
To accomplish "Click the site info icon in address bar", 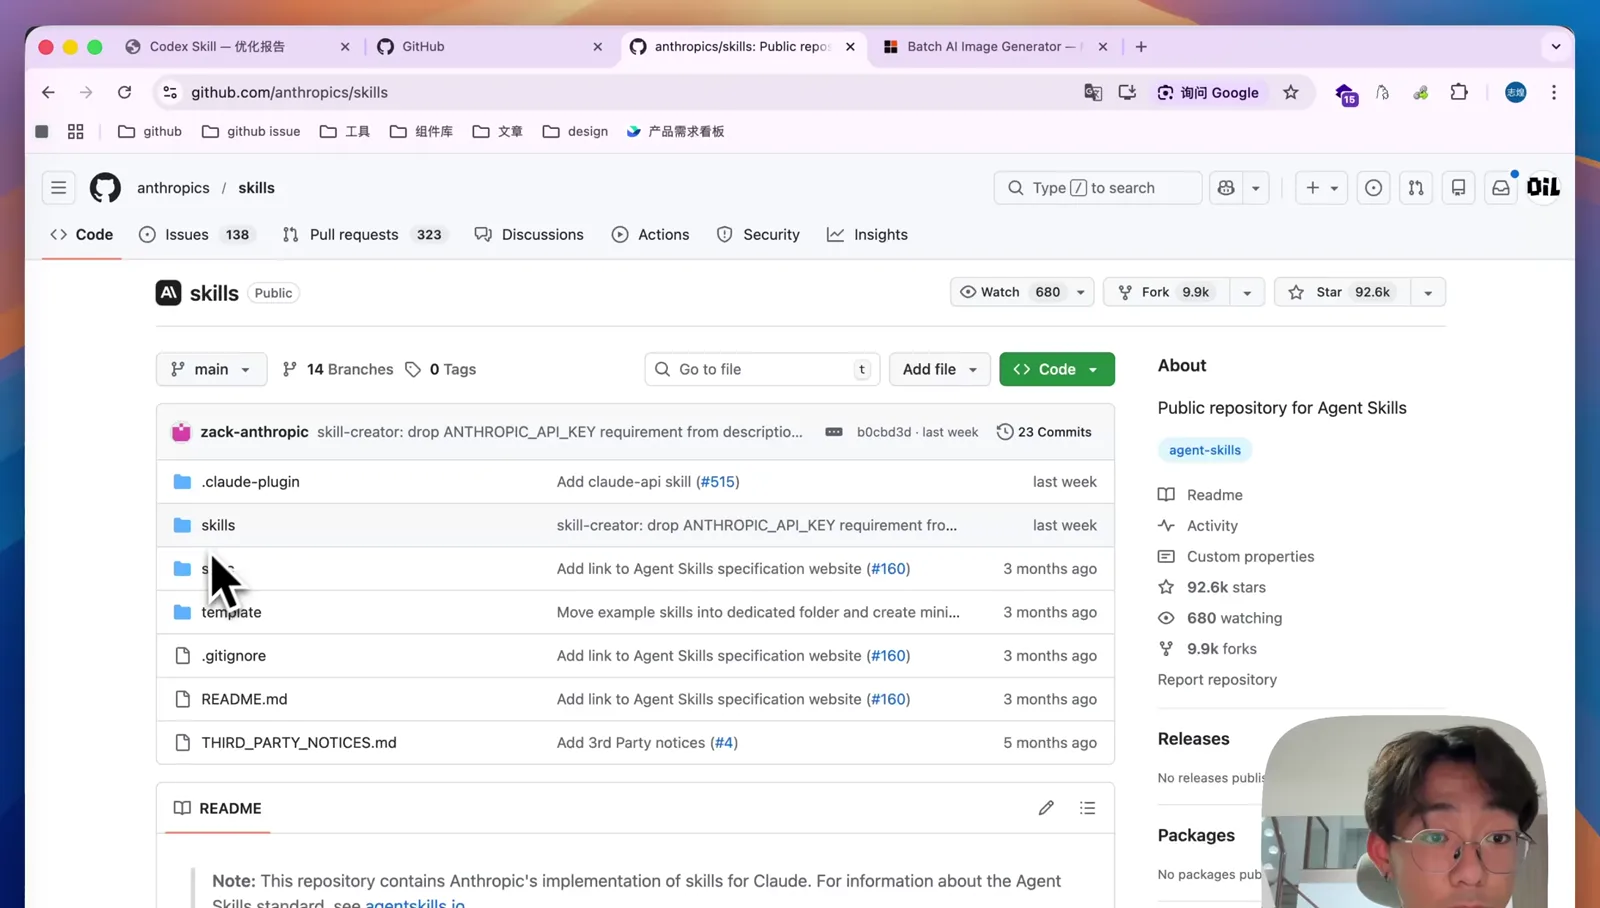I will (x=170, y=92).
